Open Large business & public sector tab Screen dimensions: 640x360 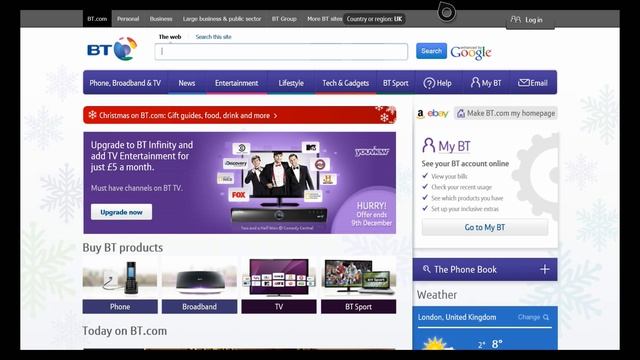(222, 19)
